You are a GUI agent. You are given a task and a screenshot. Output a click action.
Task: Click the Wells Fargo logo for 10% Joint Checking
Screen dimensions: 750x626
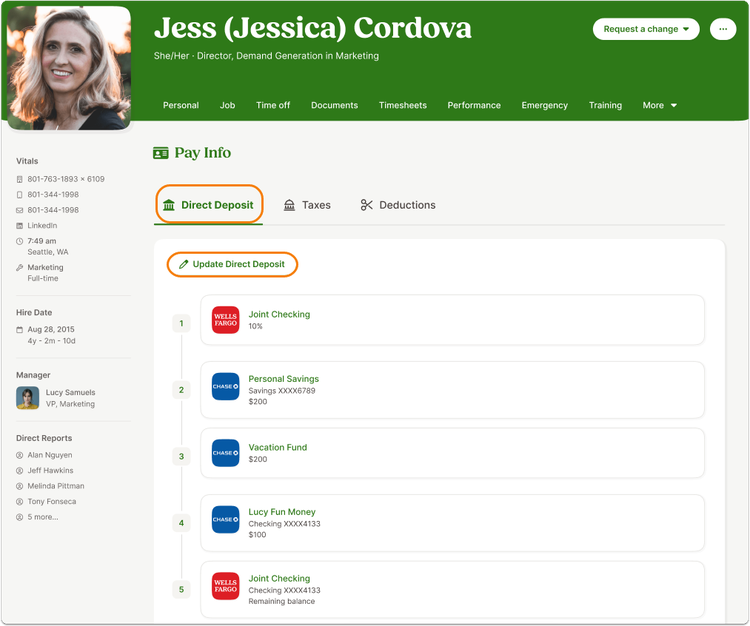click(x=226, y=320)
